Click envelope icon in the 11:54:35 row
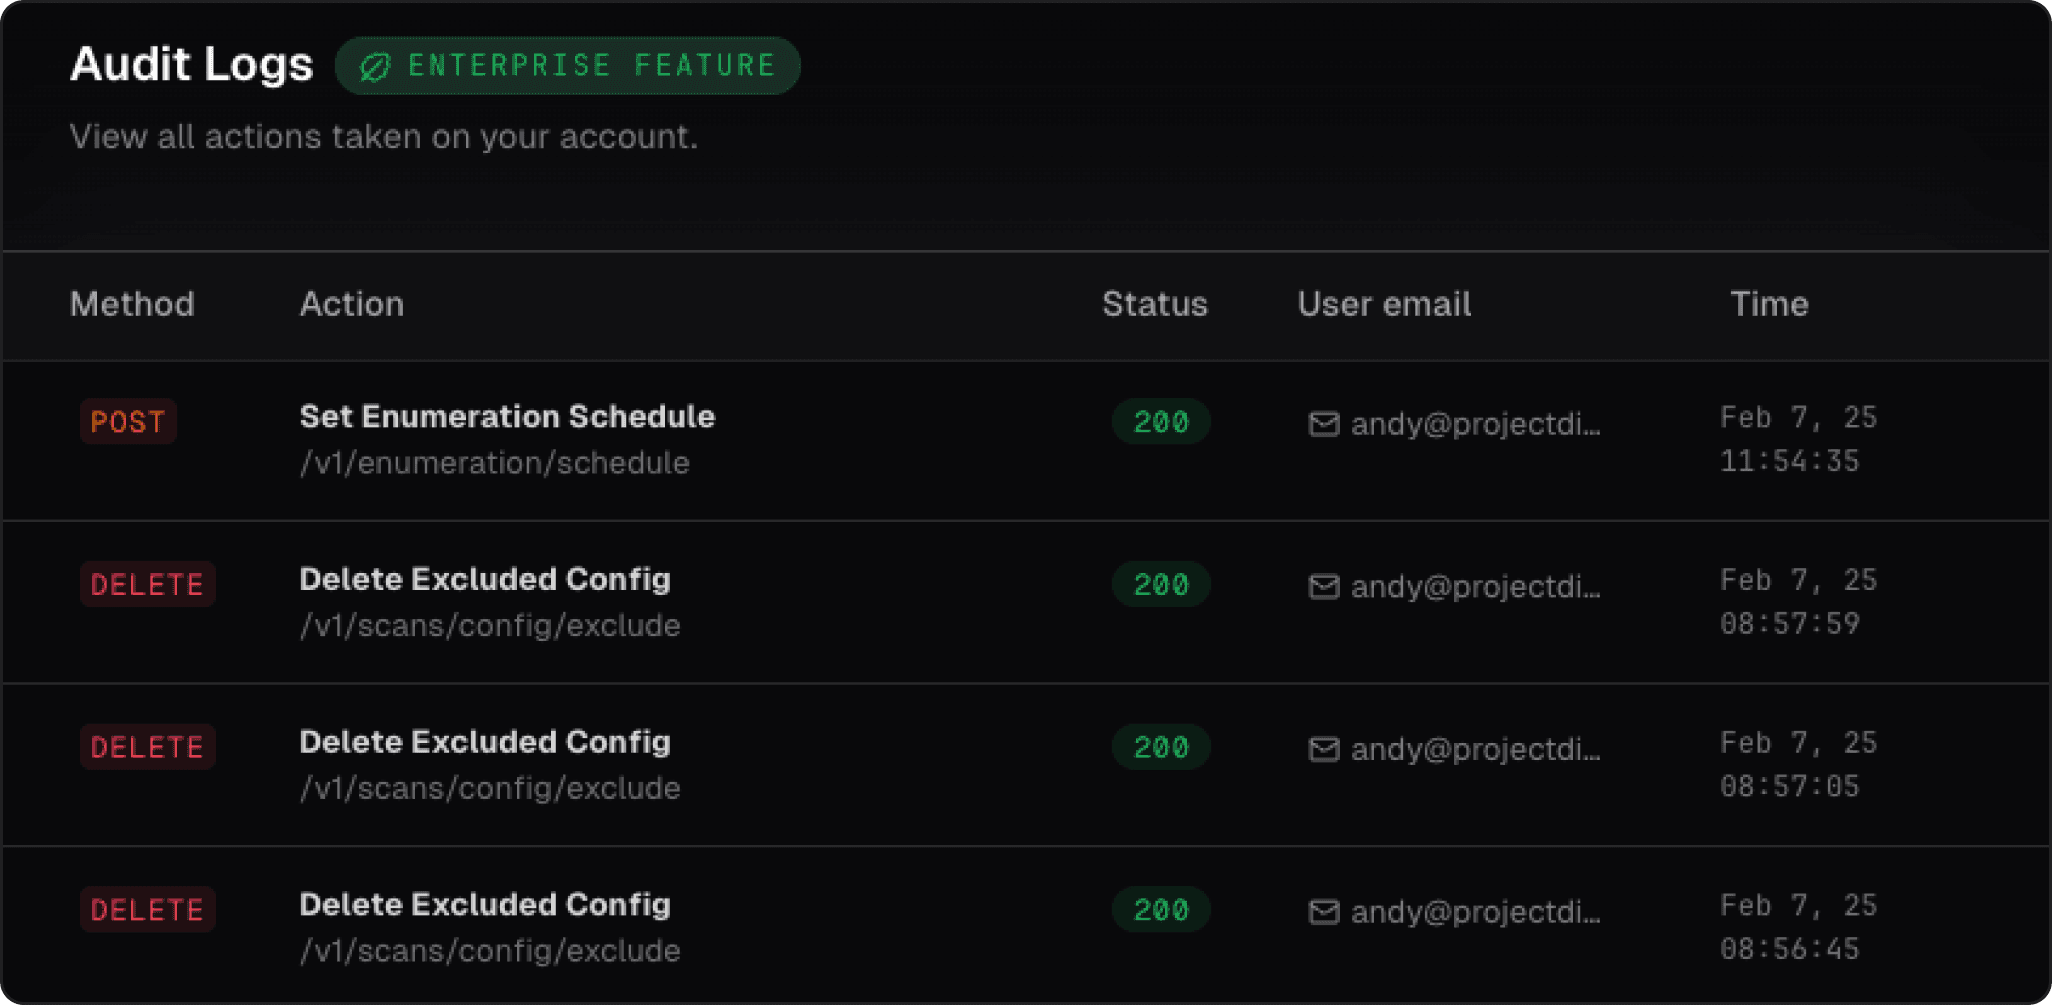 (1323, 424)
